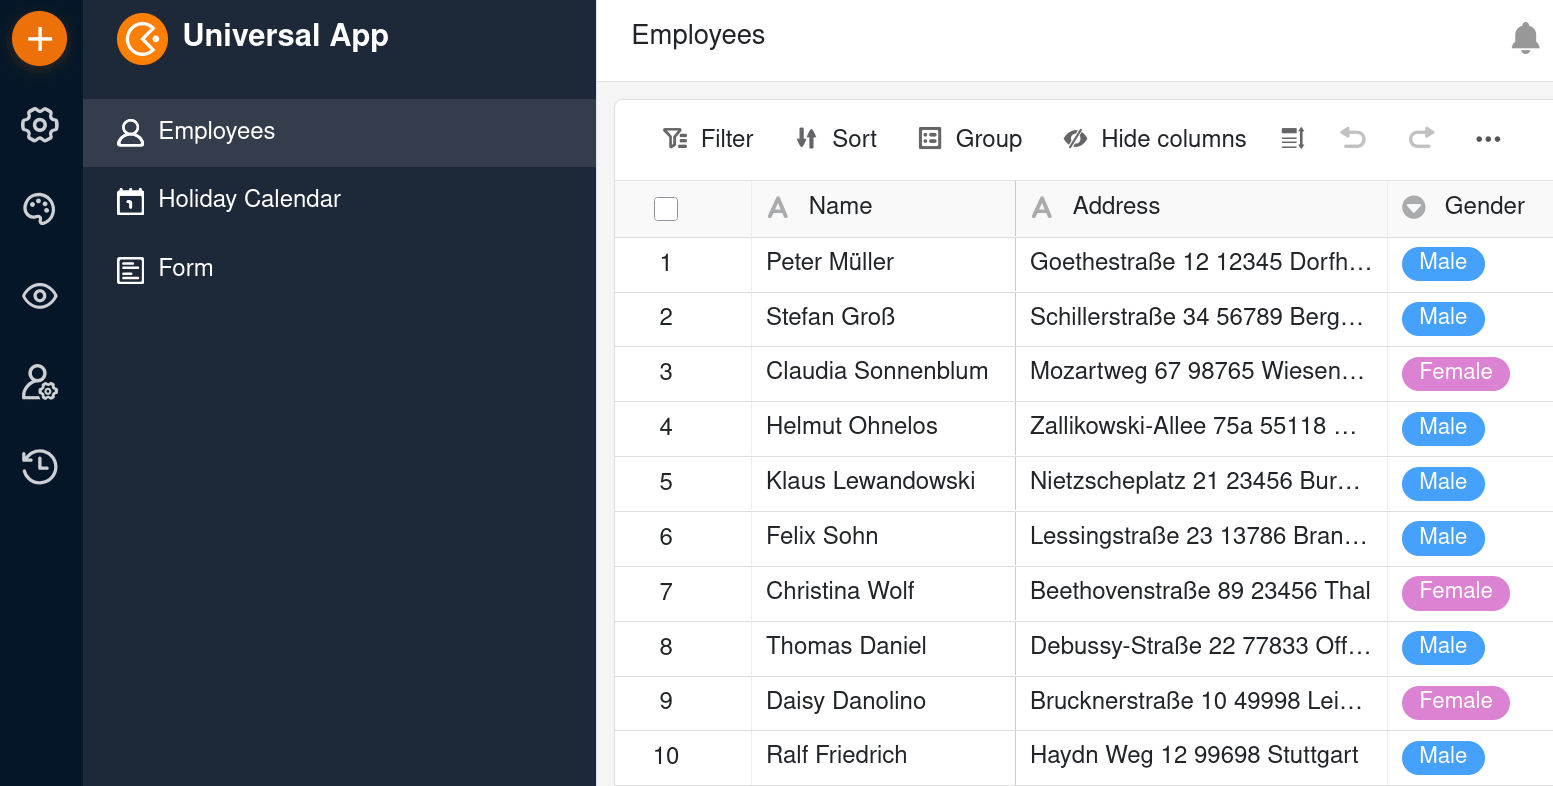Screen dimensions: 1553x786
Task: Click the notification bell icon
Action: [x=1524, y=38]
